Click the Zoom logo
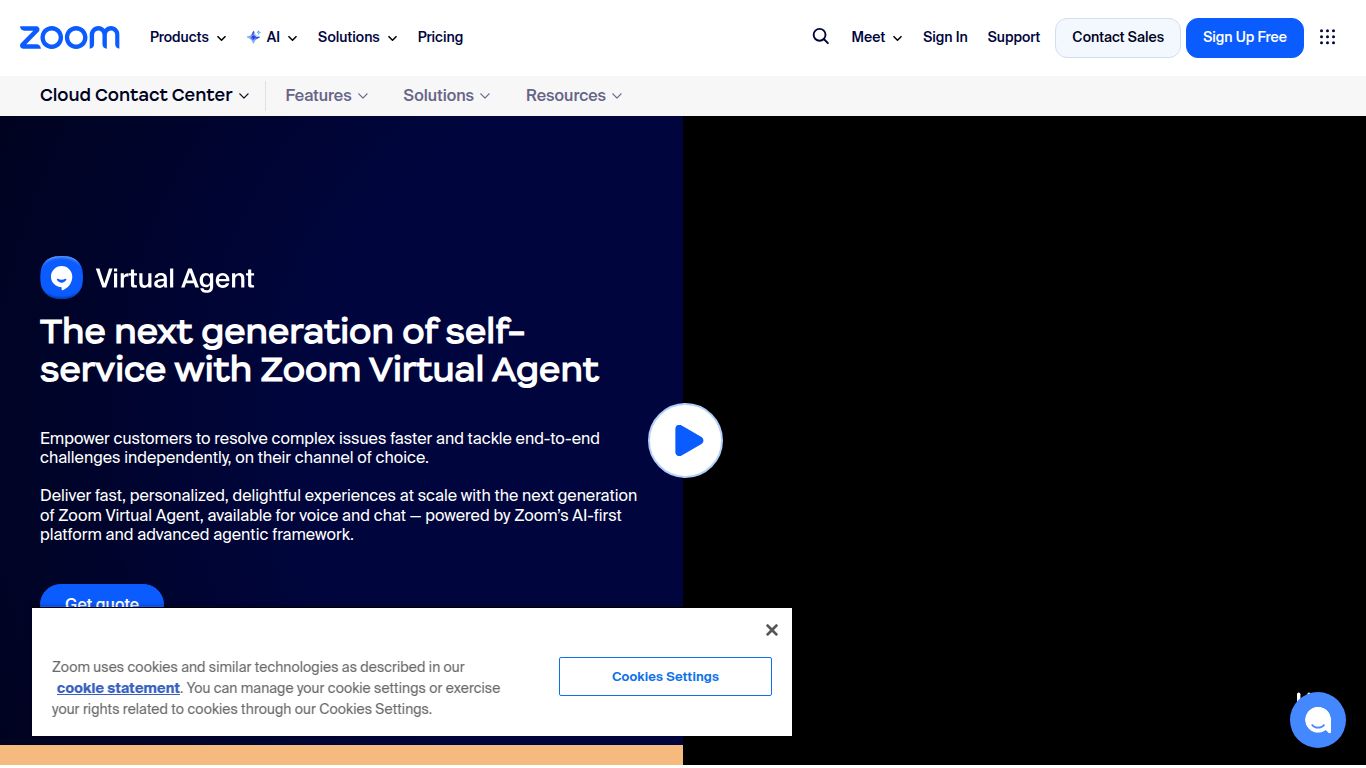The width and height of the screenshot is (1366, 768). click(69, 37)
